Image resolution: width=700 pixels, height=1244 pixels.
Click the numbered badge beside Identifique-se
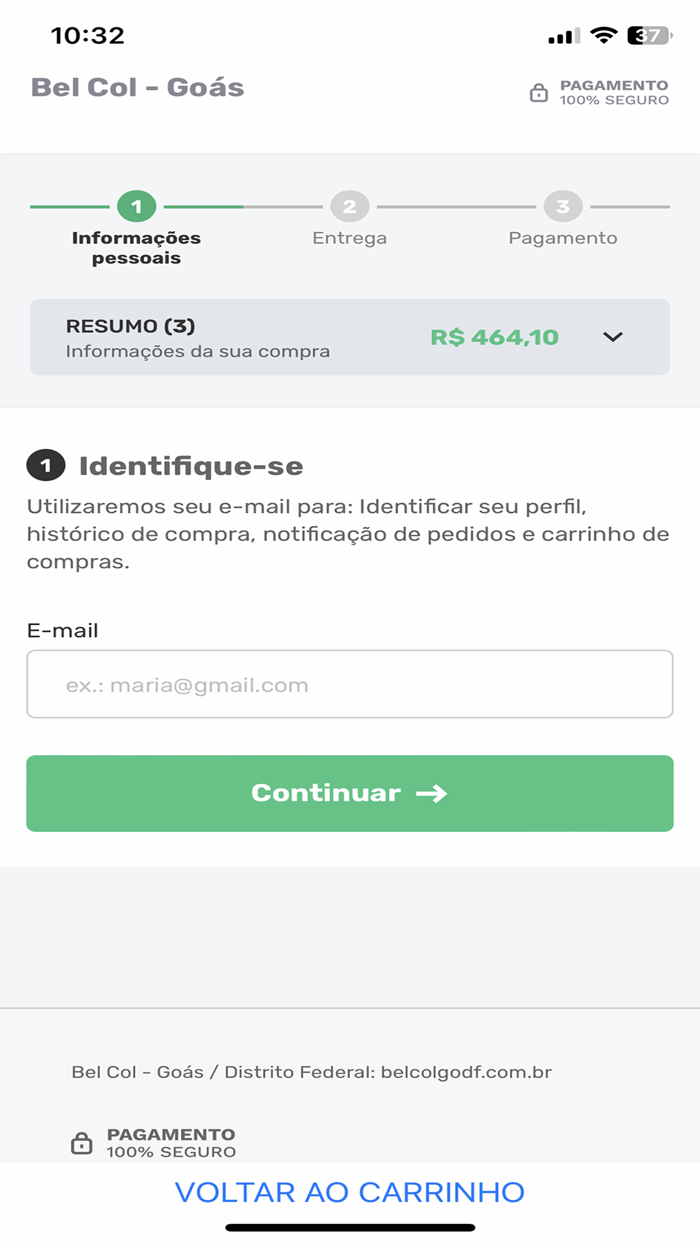41,463
